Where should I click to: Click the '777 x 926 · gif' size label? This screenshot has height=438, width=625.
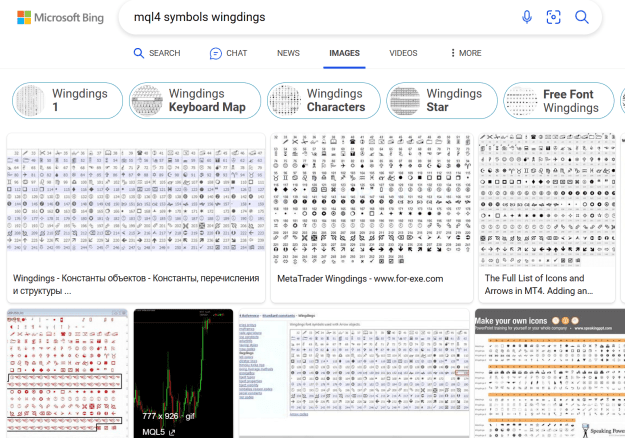click(x=168, y=416)
